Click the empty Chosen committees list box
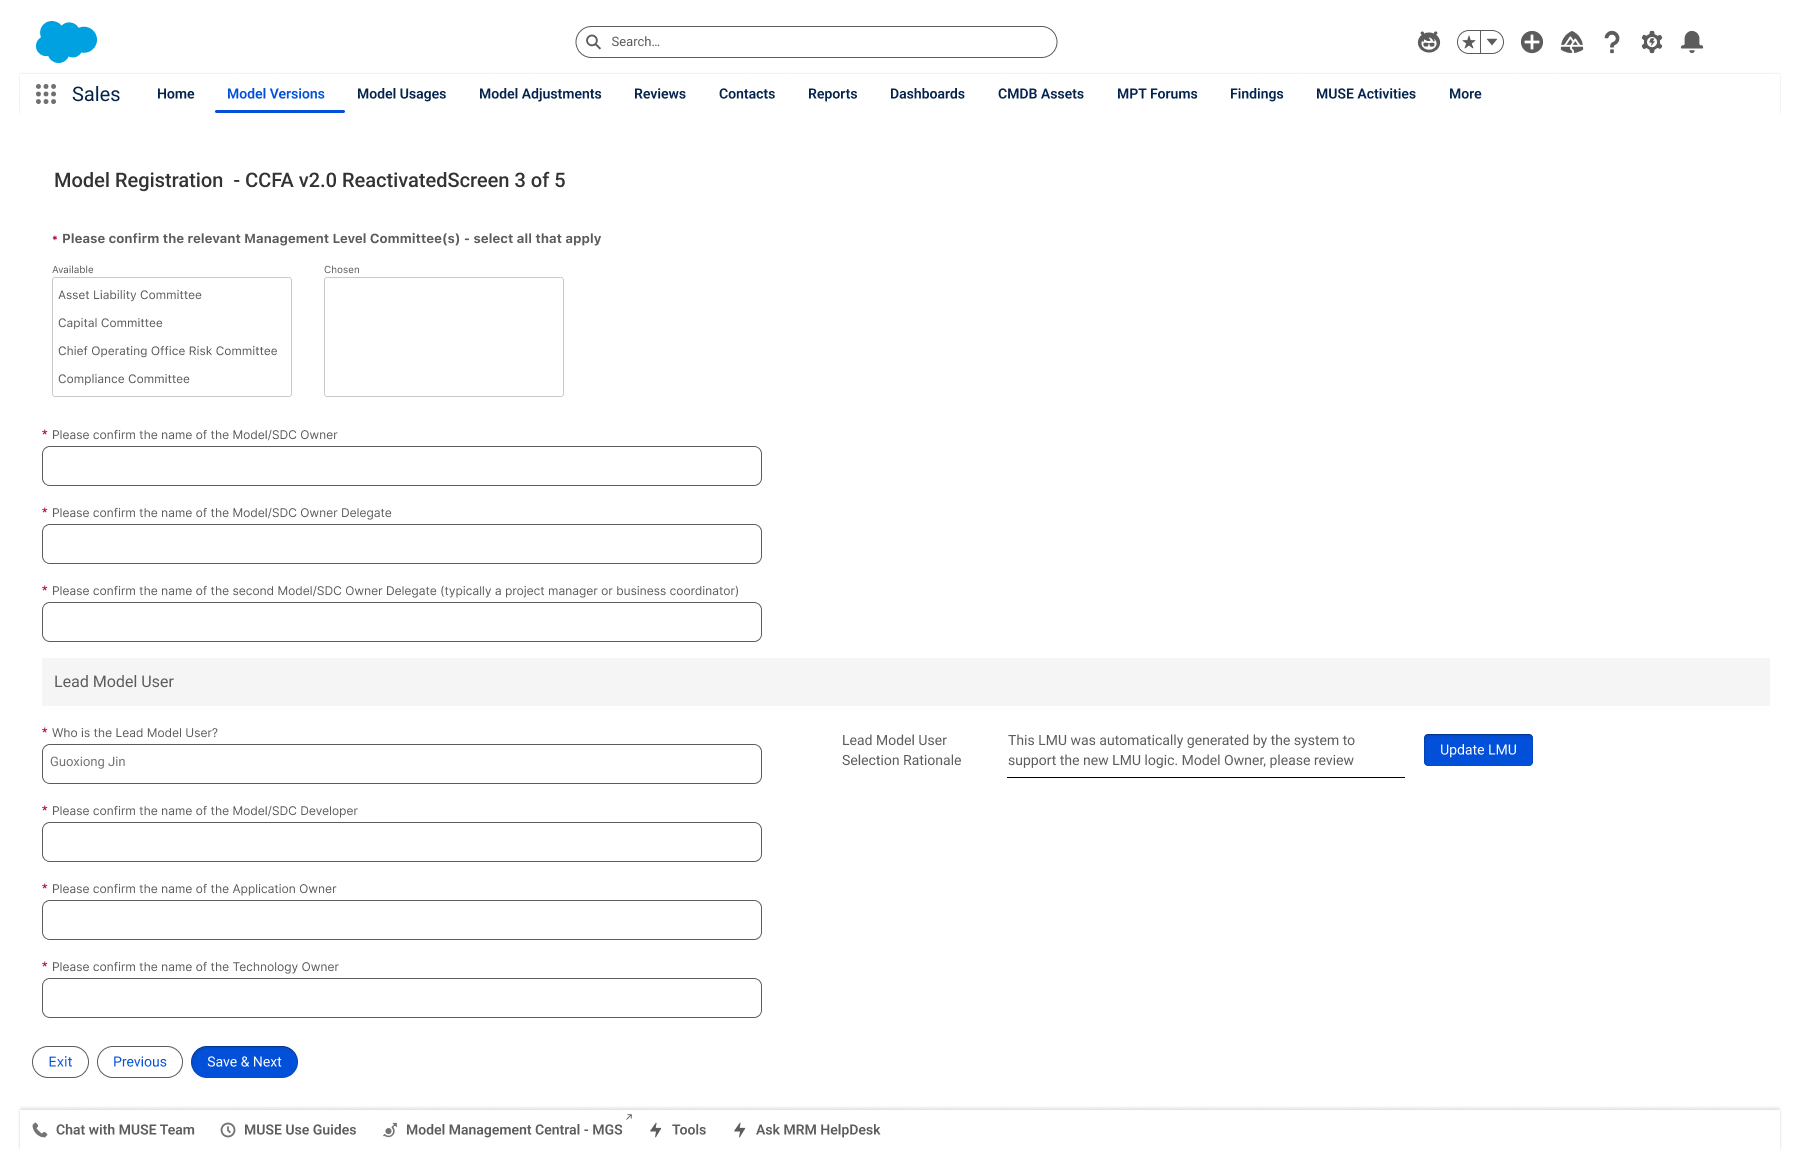Image resolution: width=1800 pixels, height=1150 pixels. click(x=444, y=337)
